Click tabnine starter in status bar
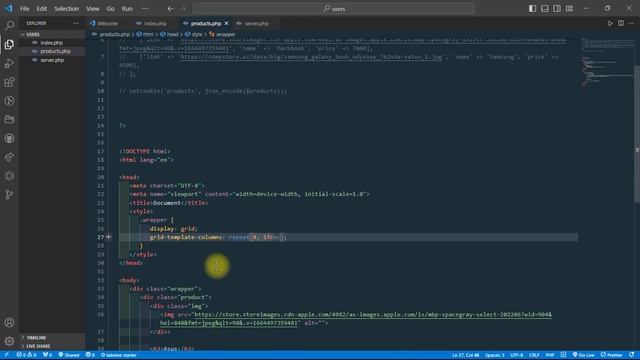The image size is (640, 360). click(118, 355)
